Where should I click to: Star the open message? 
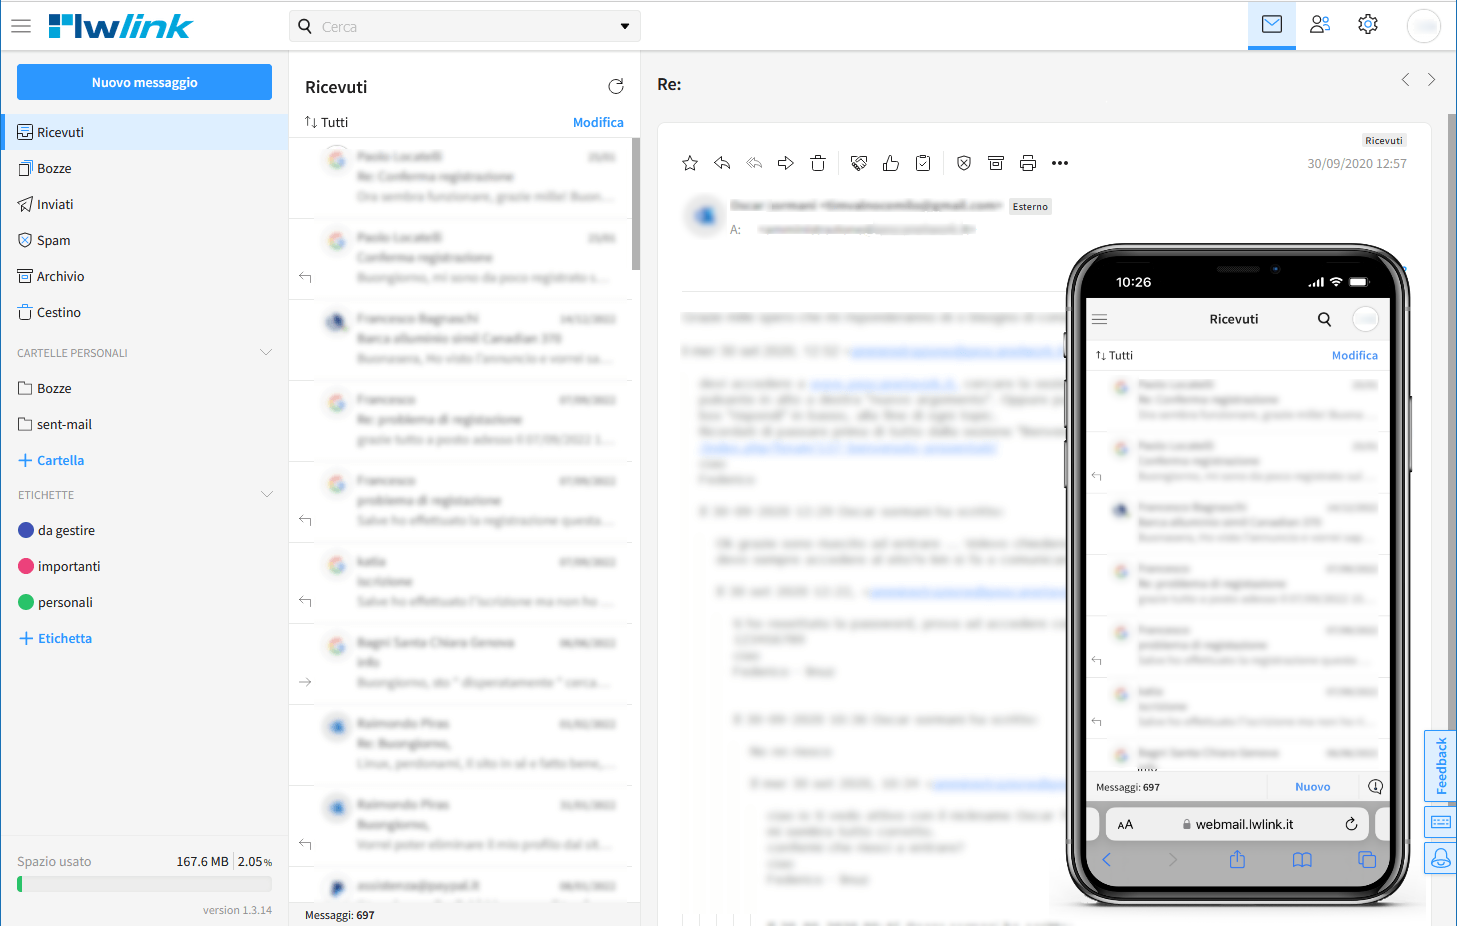(x=690, y=163)
